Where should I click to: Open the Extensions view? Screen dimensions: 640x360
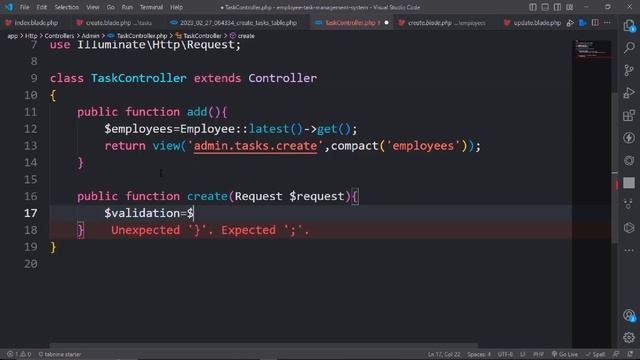tap(629, 116)
